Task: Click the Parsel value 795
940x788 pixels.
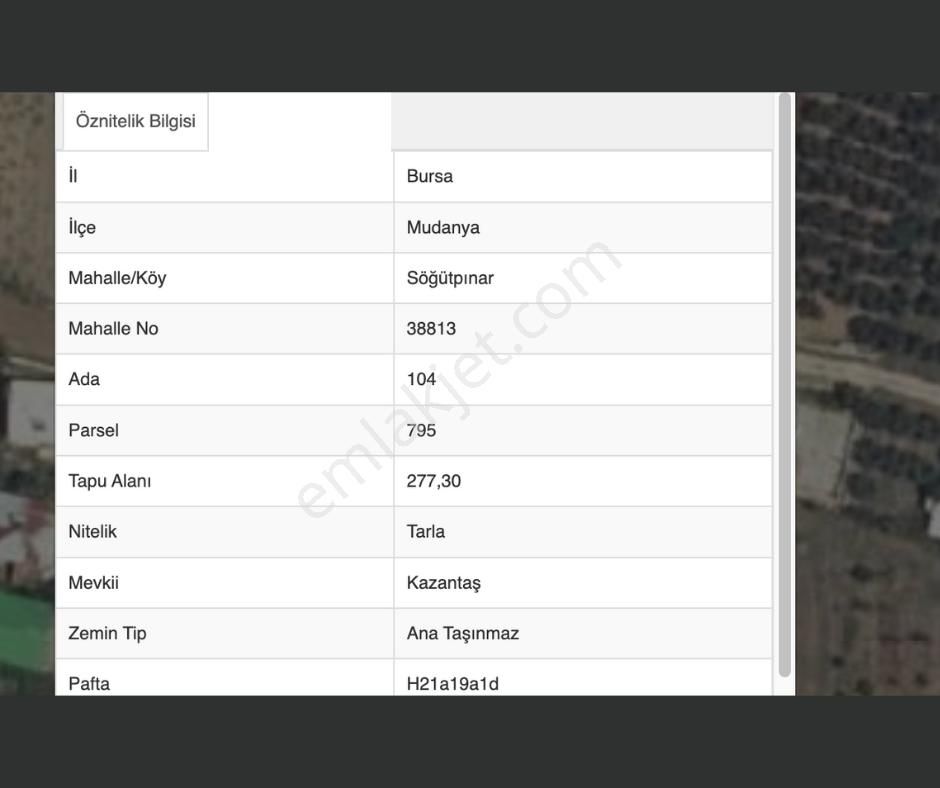Action: [421, 430]
